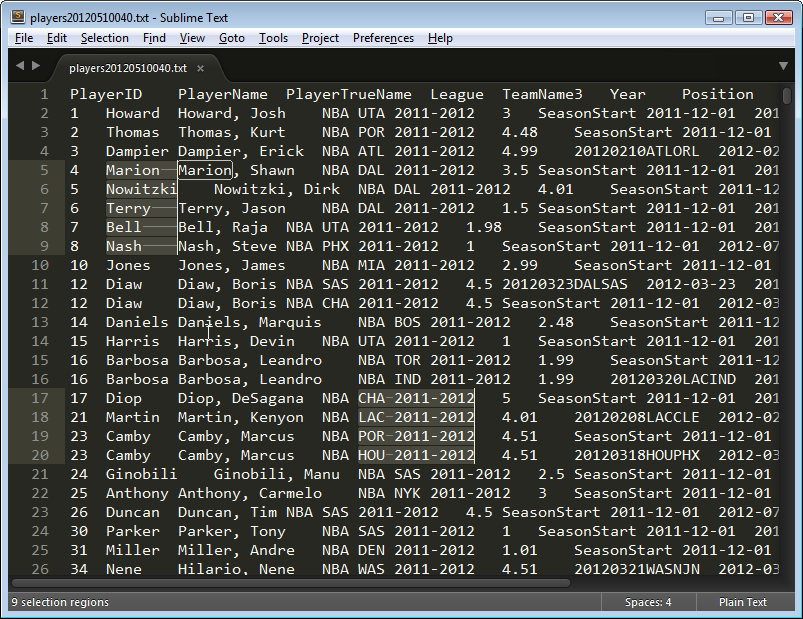Open the Project menu
The image size is (803, 619).
(x=320, y=38)
